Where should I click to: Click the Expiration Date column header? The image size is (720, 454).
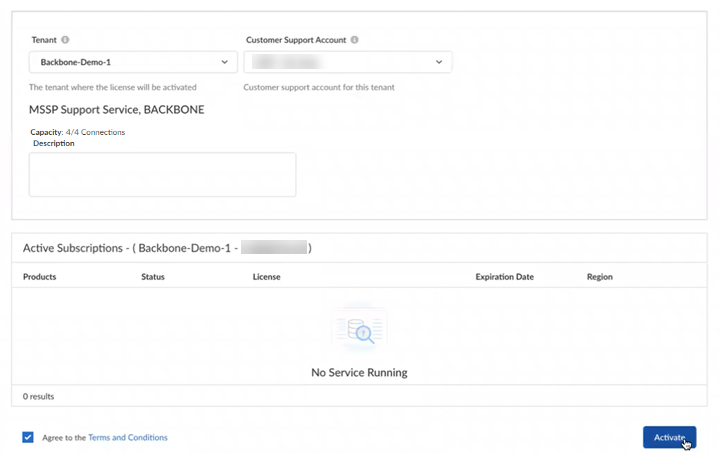[505, 277]
